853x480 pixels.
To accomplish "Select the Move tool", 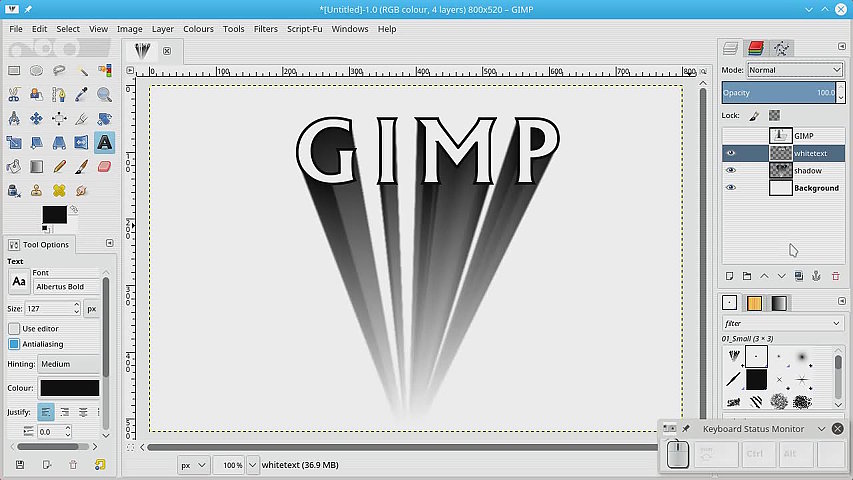I will click(36, 118).
